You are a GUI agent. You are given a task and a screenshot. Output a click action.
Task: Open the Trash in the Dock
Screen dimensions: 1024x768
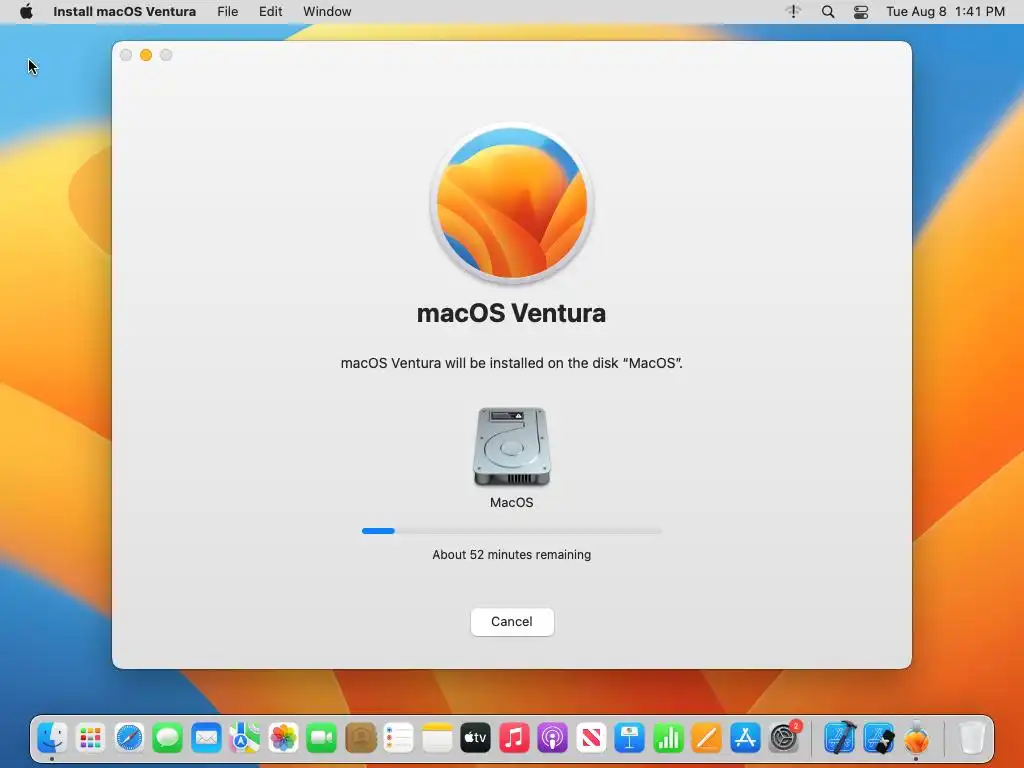tap(971, 739)
